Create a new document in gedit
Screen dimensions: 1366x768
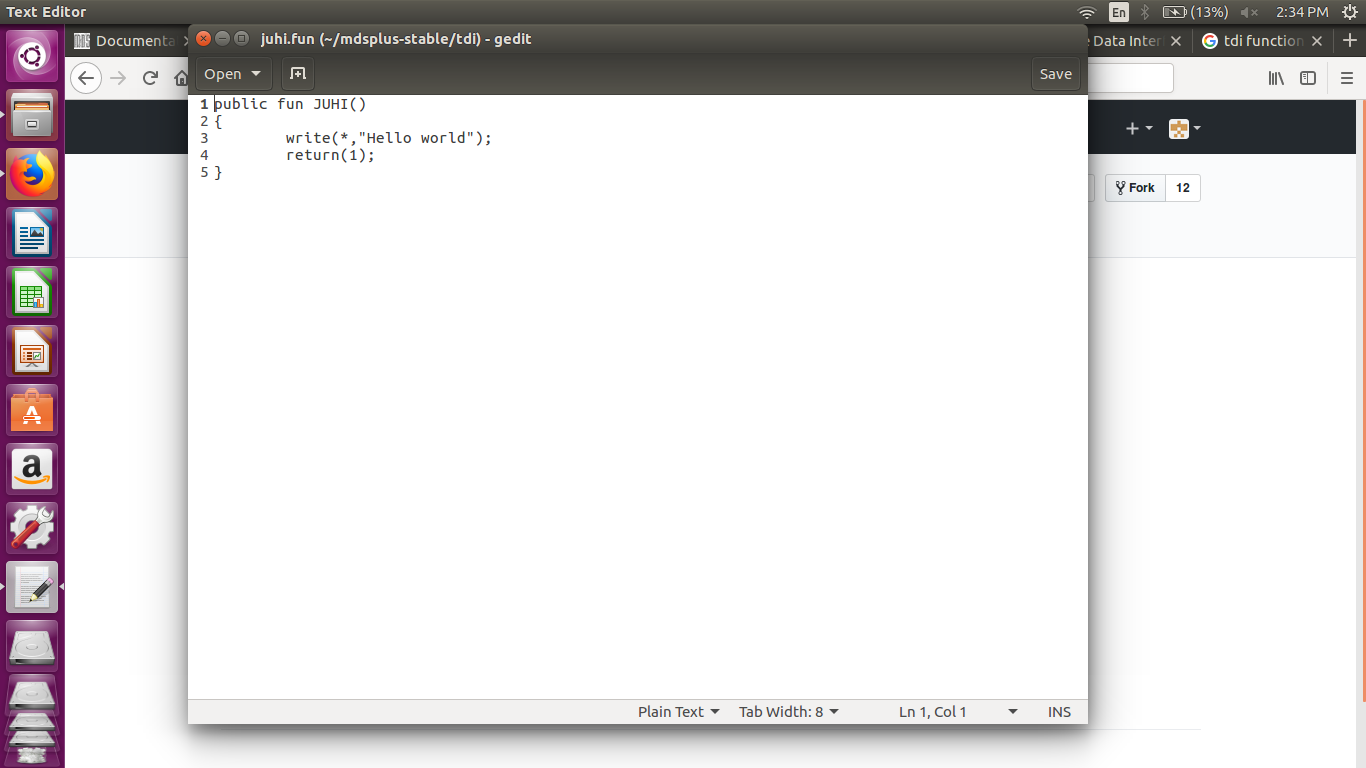(297, 73)
